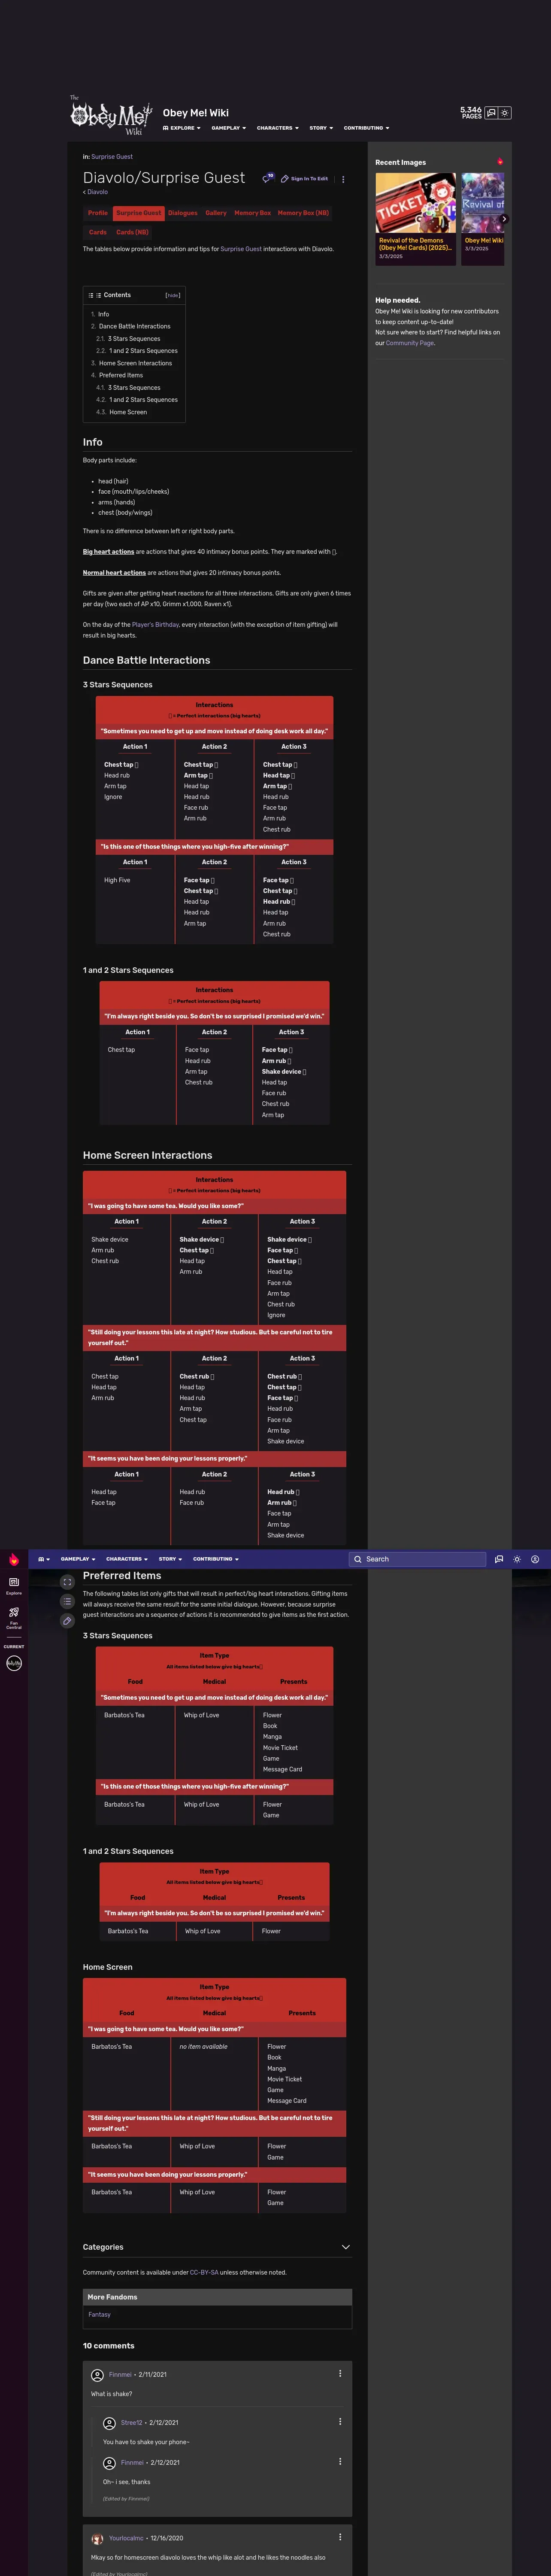The image size is (551, 2576).
Task: Click the expand page width icon
Action: click(x=67, y=1582)
